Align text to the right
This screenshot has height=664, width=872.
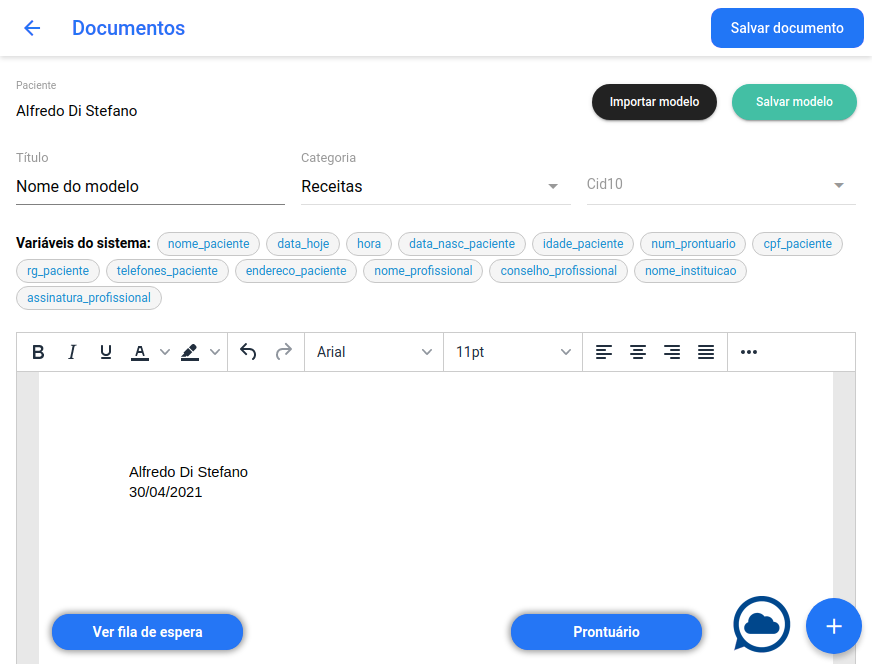tap(672, 352)
